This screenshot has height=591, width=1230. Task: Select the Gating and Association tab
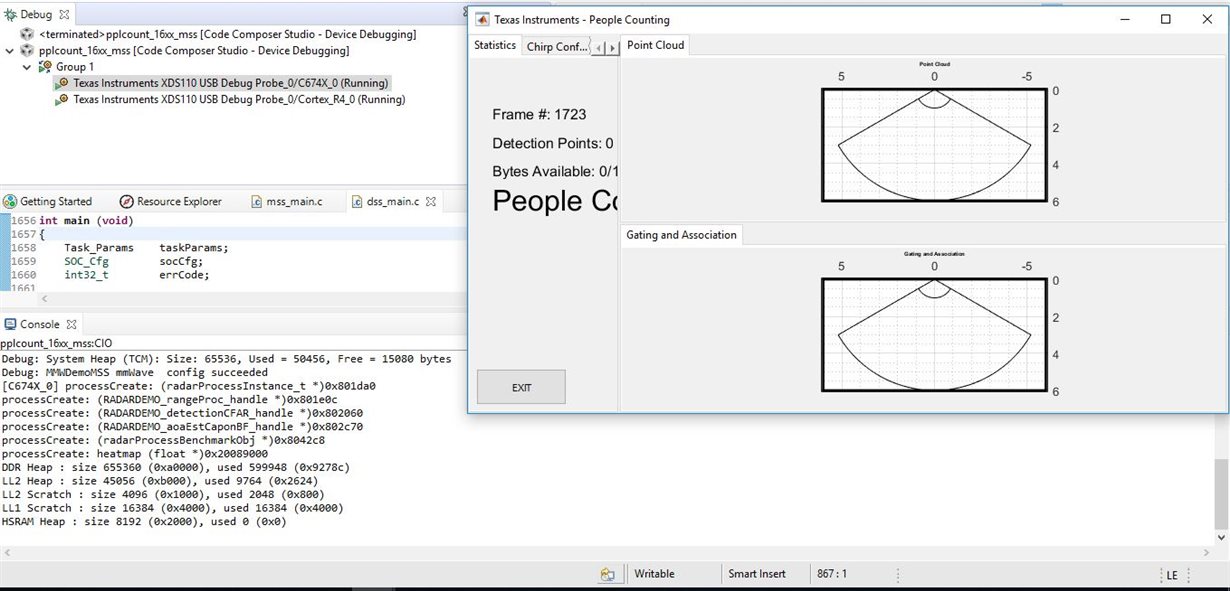[x=681, y=235]
